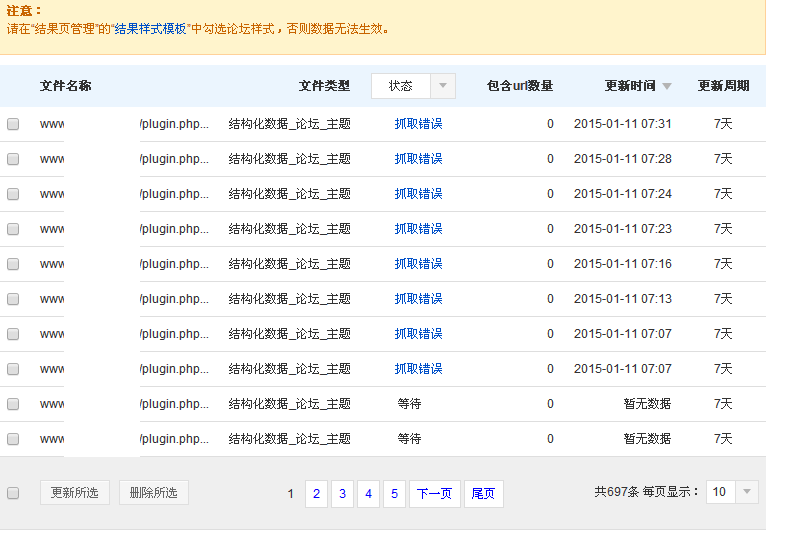
Task: Open 抓取错误 status for the 07:31 row
Action: click(x=418, y=124)
